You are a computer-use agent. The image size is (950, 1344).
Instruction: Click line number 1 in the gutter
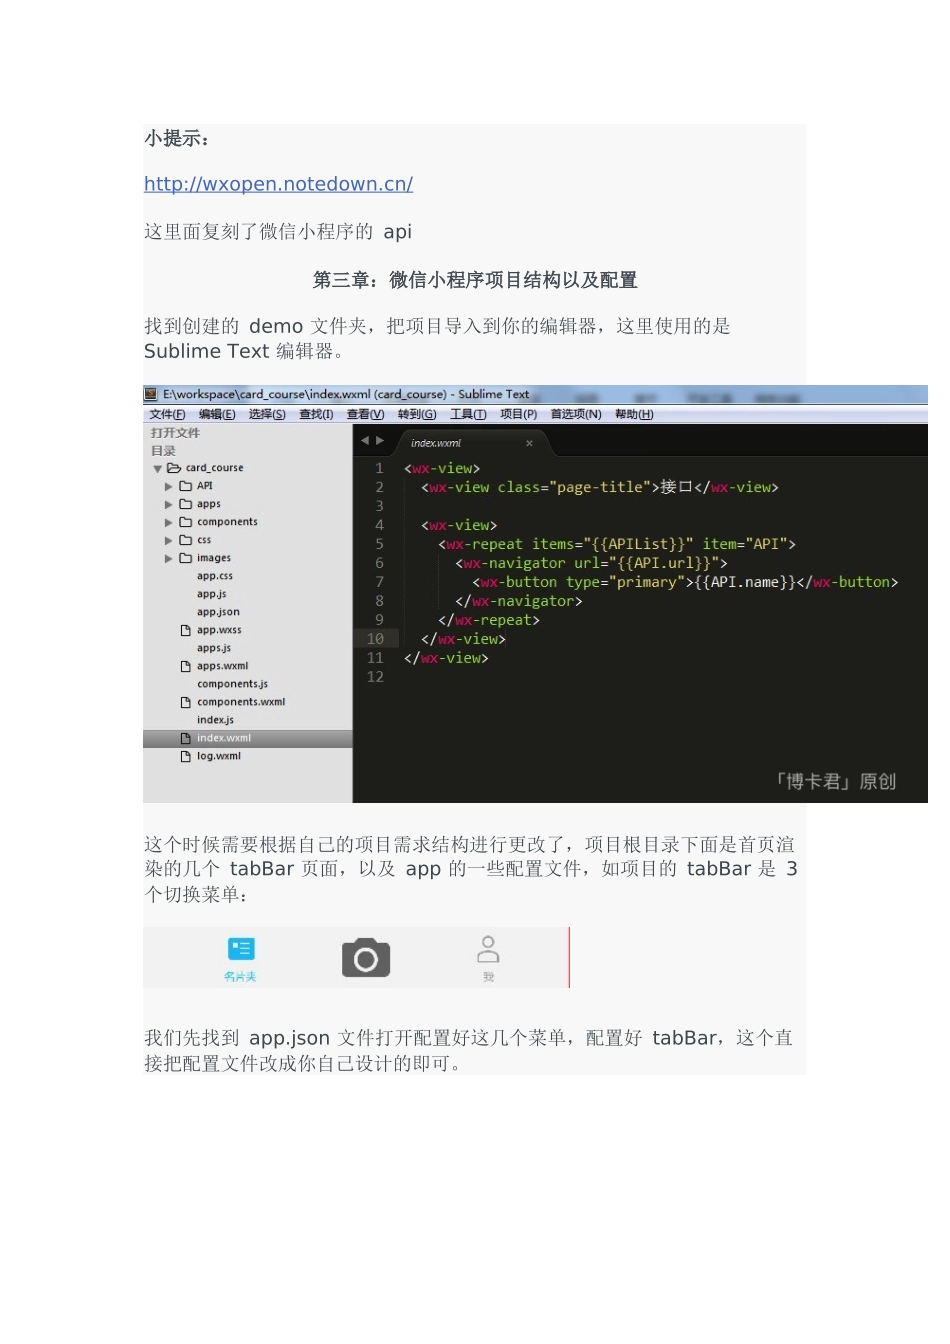pos(379,468)
